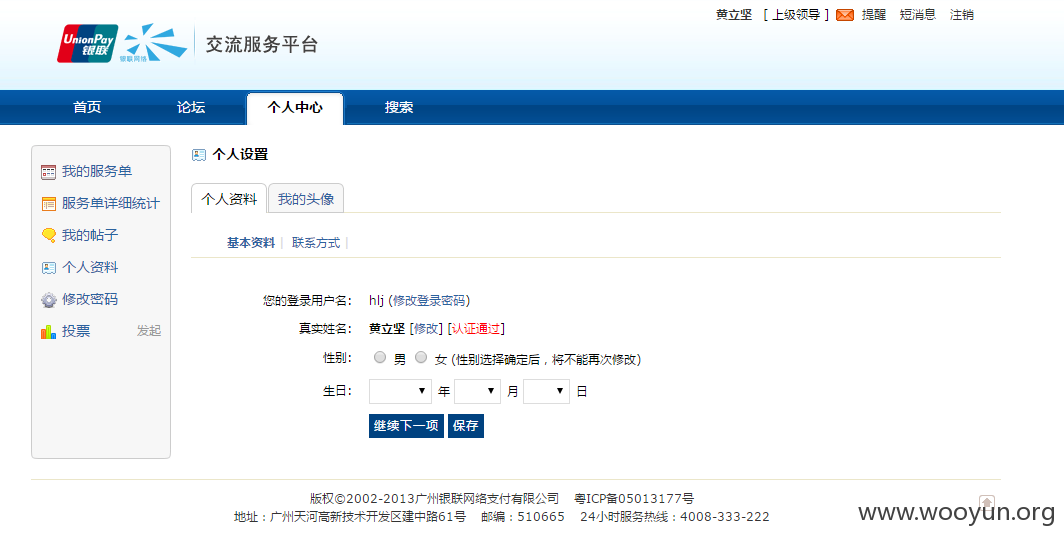Click the 4008-333-222 hotline text

(725, 517)
